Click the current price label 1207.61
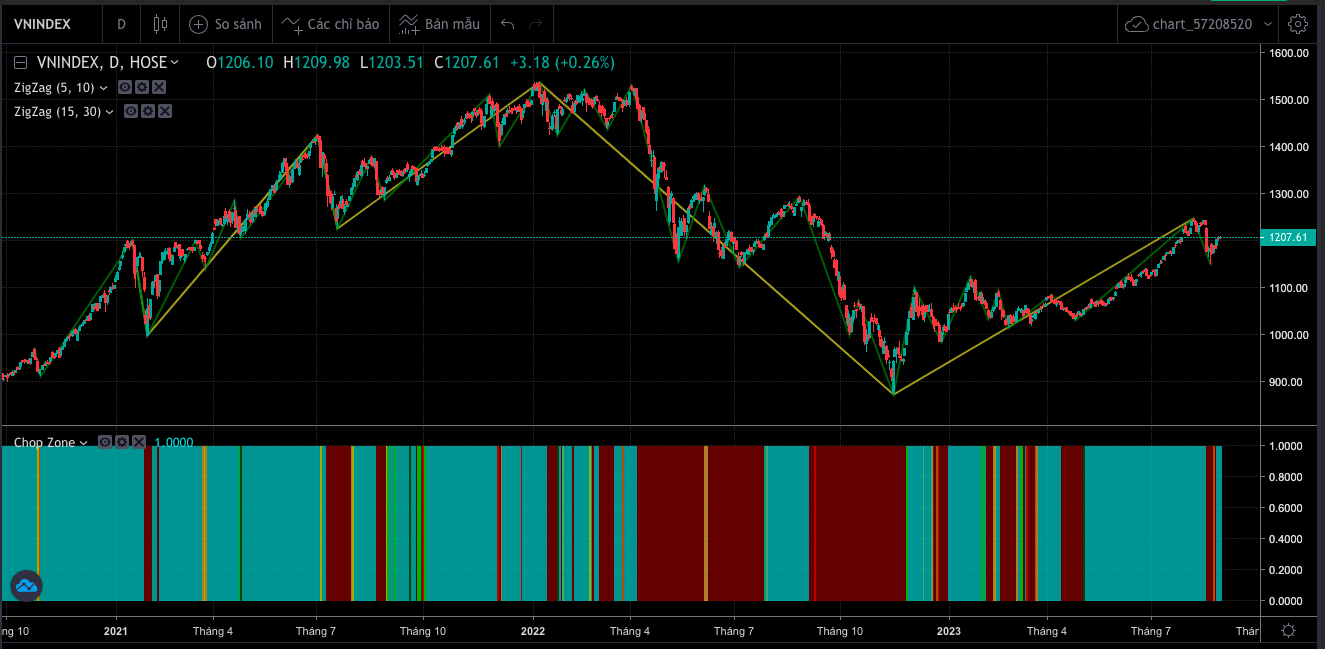Screen dimensions: 1325x649 (1287, 237)
